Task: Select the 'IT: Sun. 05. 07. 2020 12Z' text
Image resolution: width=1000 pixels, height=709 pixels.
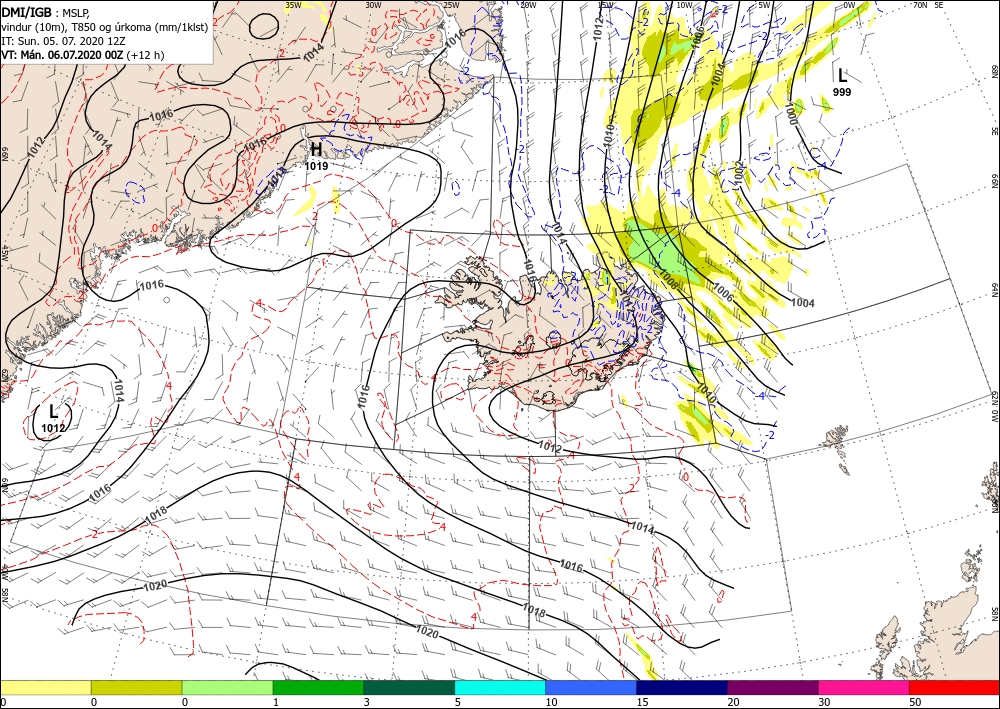Action: coord(63,41)
